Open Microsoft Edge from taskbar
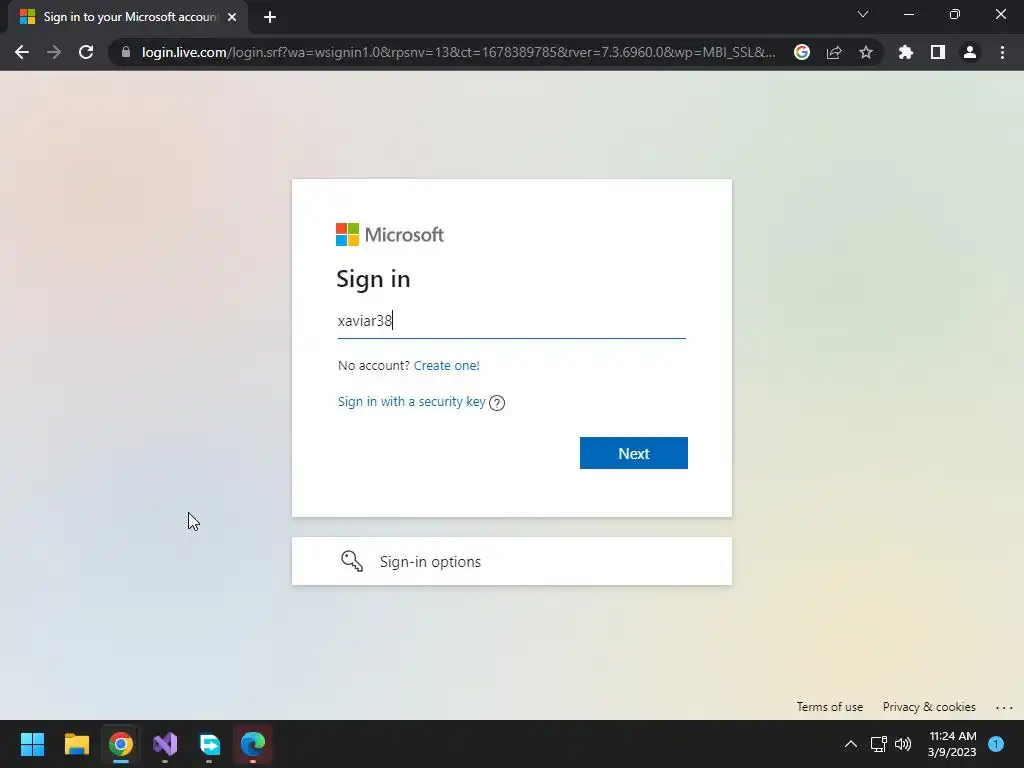Viewport: 1024px width, 768px height. click(253, 744)
